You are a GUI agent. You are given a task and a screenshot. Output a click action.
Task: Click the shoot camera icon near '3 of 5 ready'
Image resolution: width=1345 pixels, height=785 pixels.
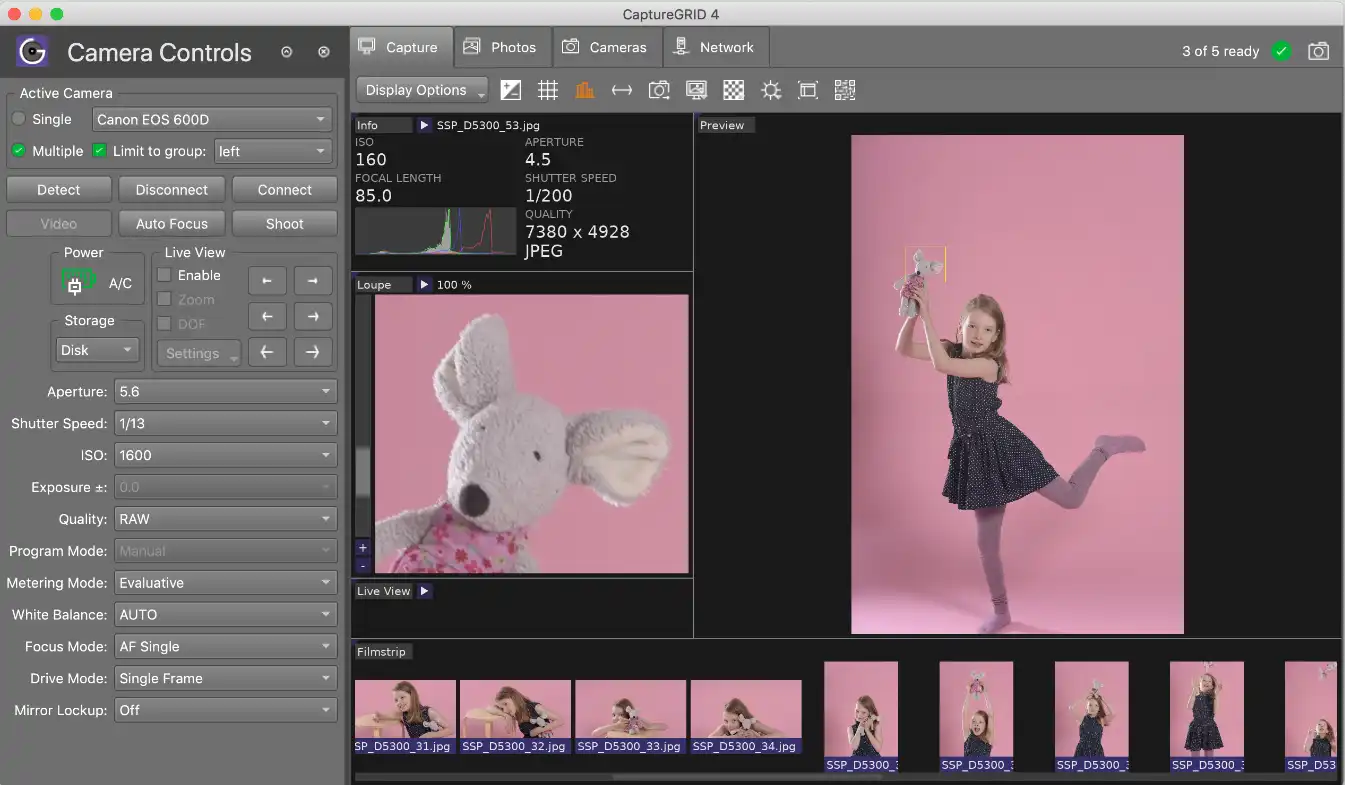coord(1318,50)
